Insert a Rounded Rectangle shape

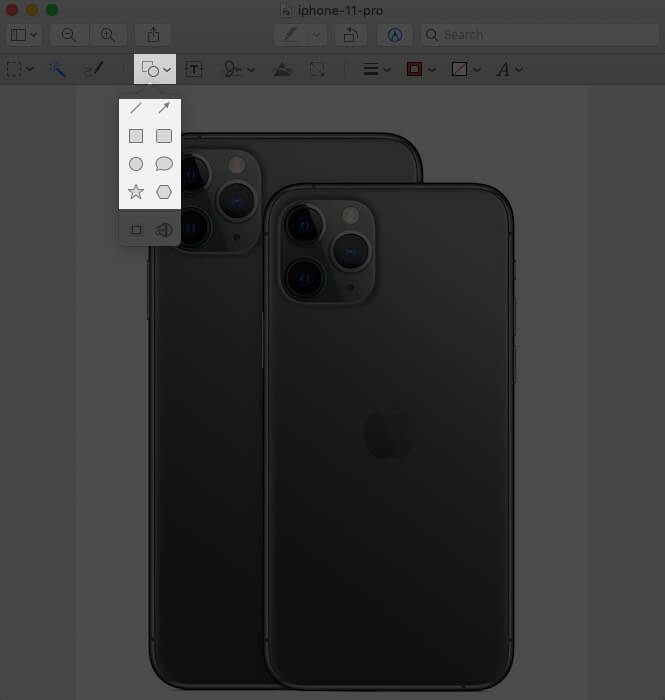pos(164,136)
